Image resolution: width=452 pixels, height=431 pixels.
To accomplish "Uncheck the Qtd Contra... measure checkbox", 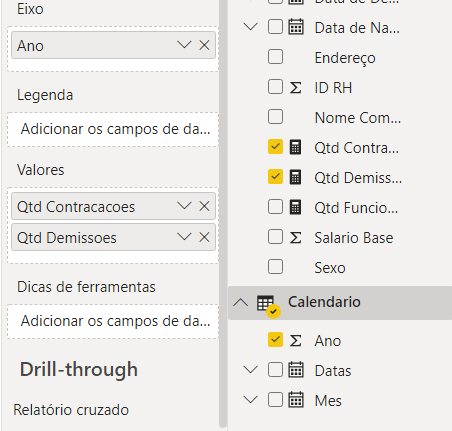I will [x=275, y=147].
